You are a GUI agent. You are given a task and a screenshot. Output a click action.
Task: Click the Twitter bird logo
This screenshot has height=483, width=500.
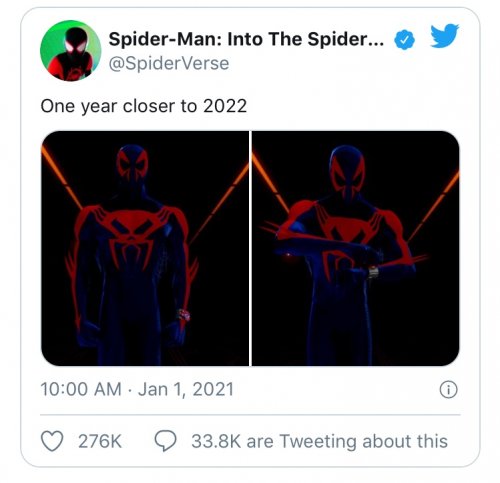click(444, 36)
